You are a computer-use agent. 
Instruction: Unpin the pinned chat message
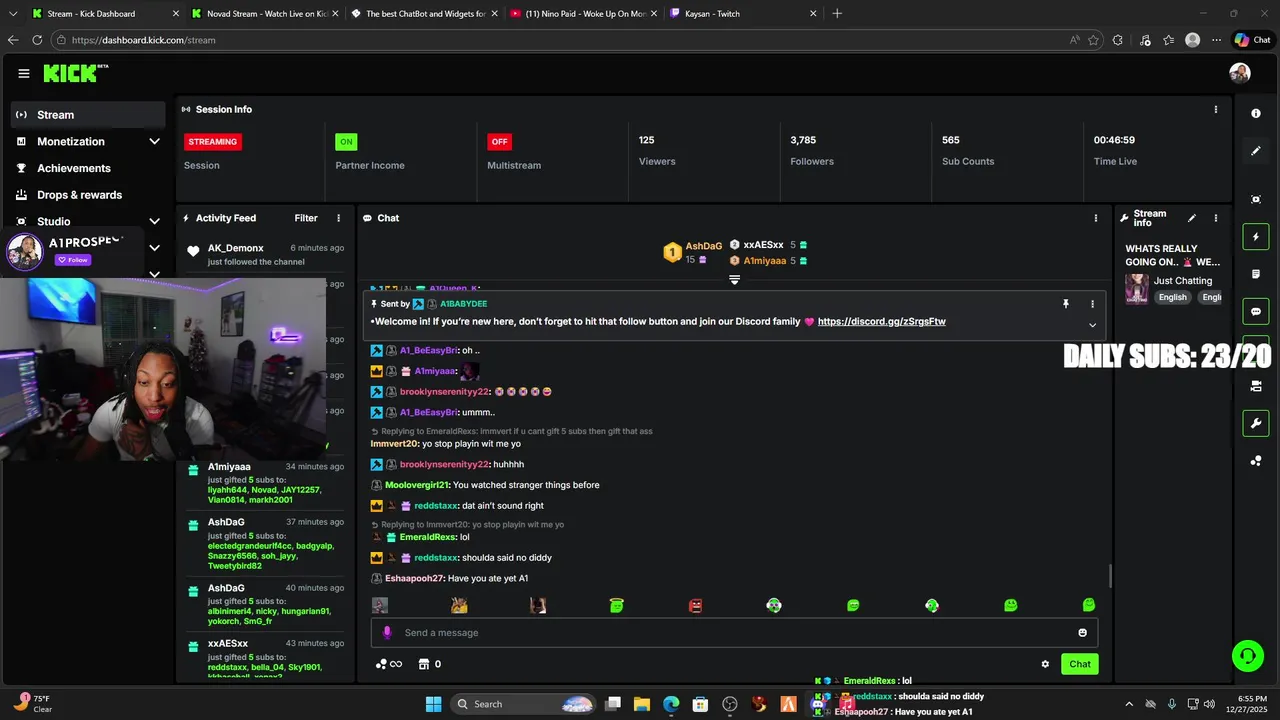(x=1066, y=304)
